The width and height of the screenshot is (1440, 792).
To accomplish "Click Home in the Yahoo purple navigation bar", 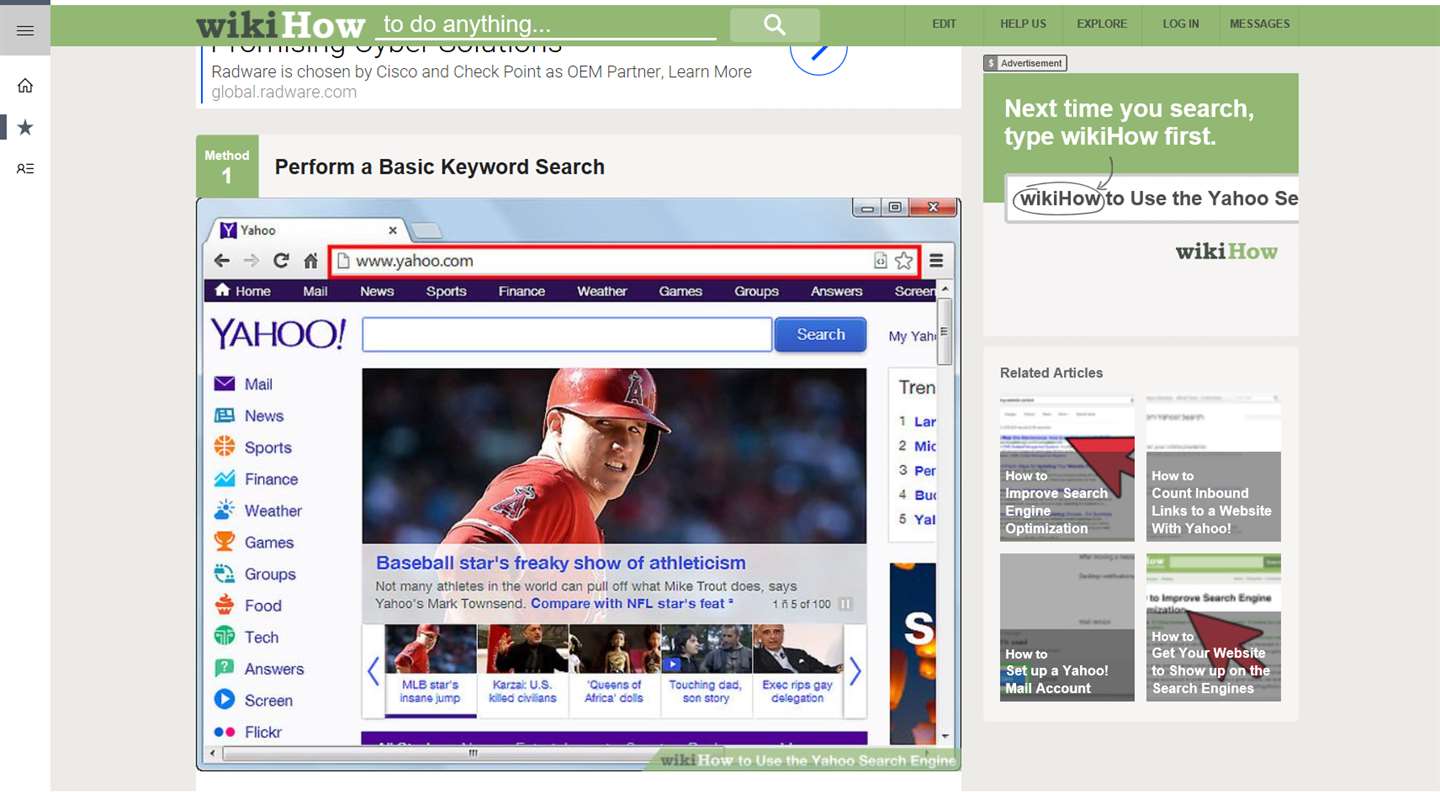I will (243, 291).
